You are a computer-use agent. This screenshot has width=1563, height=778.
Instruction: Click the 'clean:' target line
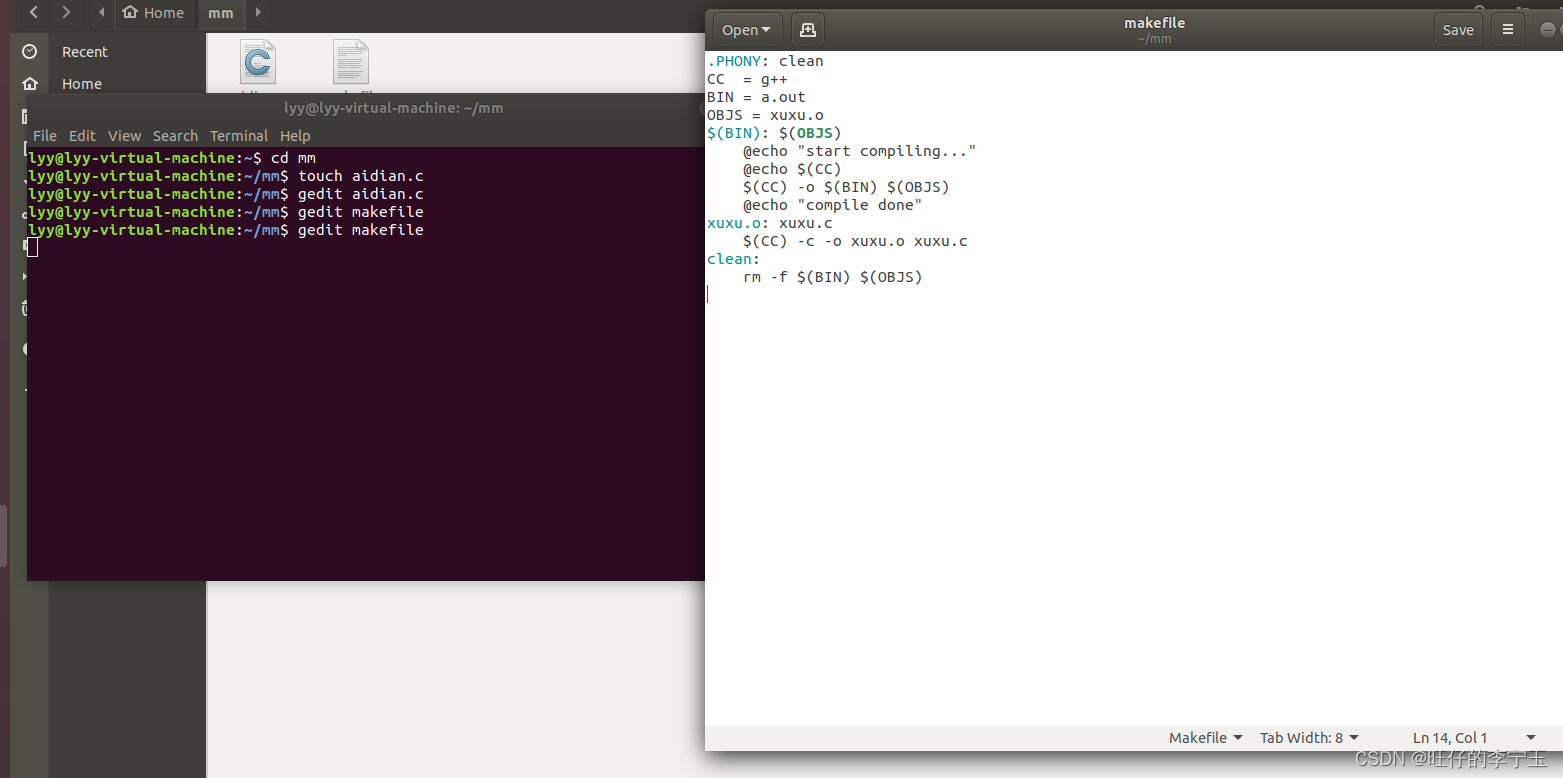point(734,259)
